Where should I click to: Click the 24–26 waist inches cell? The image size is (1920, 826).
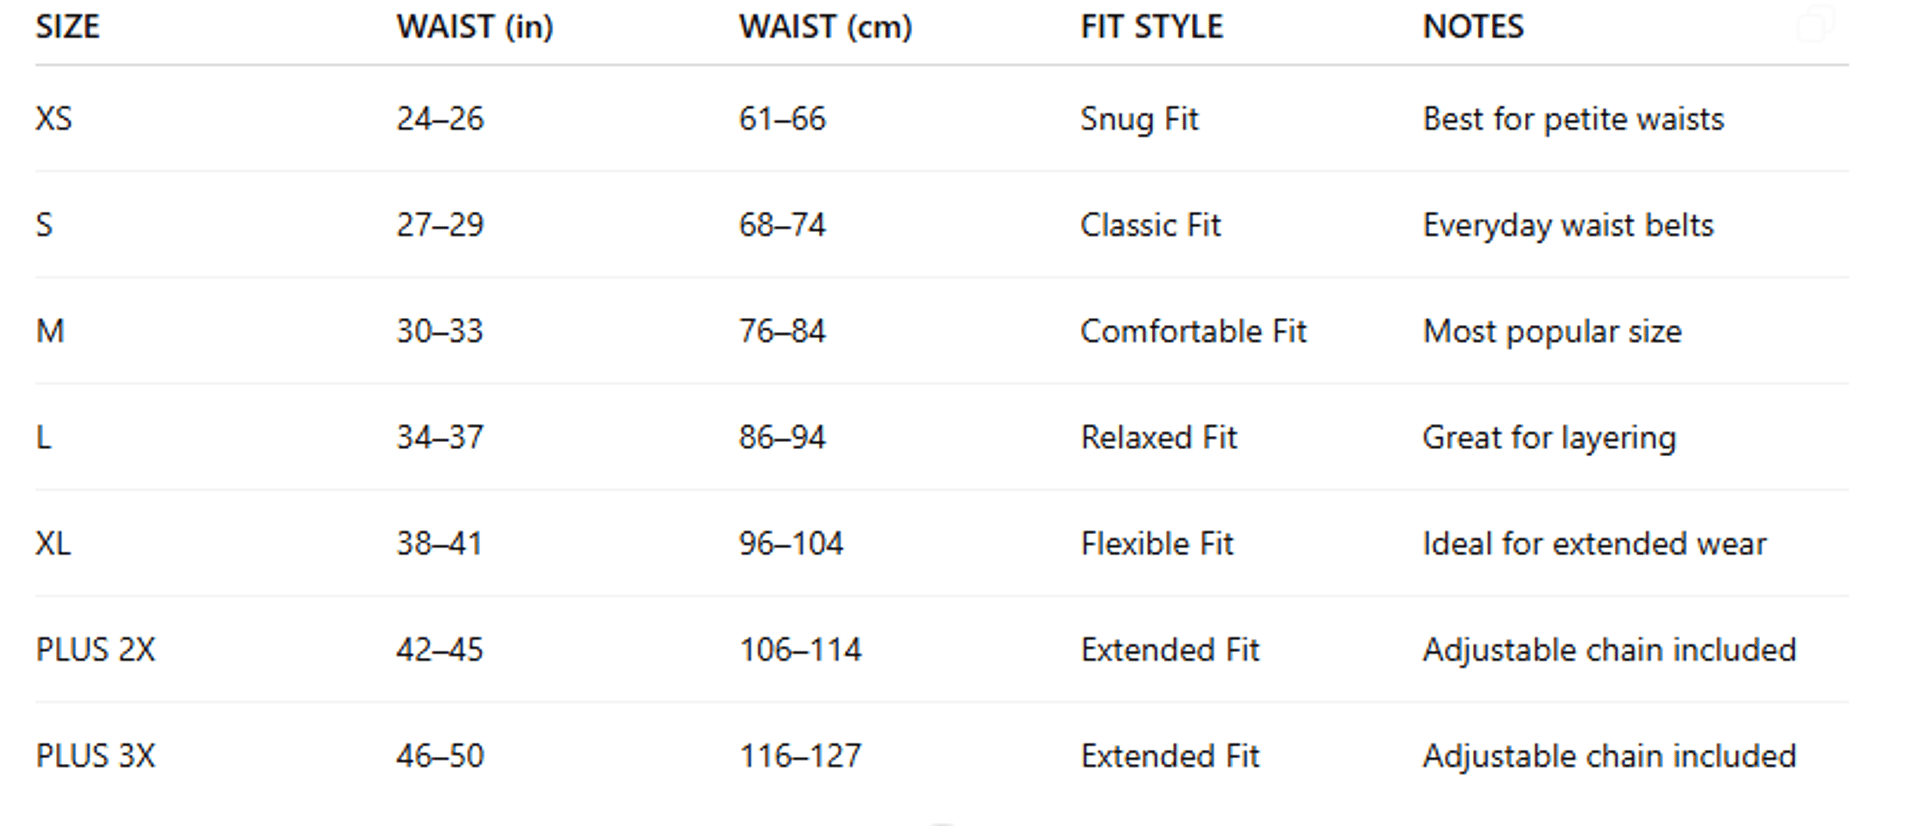pyautogui.click(x=440, y=119)
